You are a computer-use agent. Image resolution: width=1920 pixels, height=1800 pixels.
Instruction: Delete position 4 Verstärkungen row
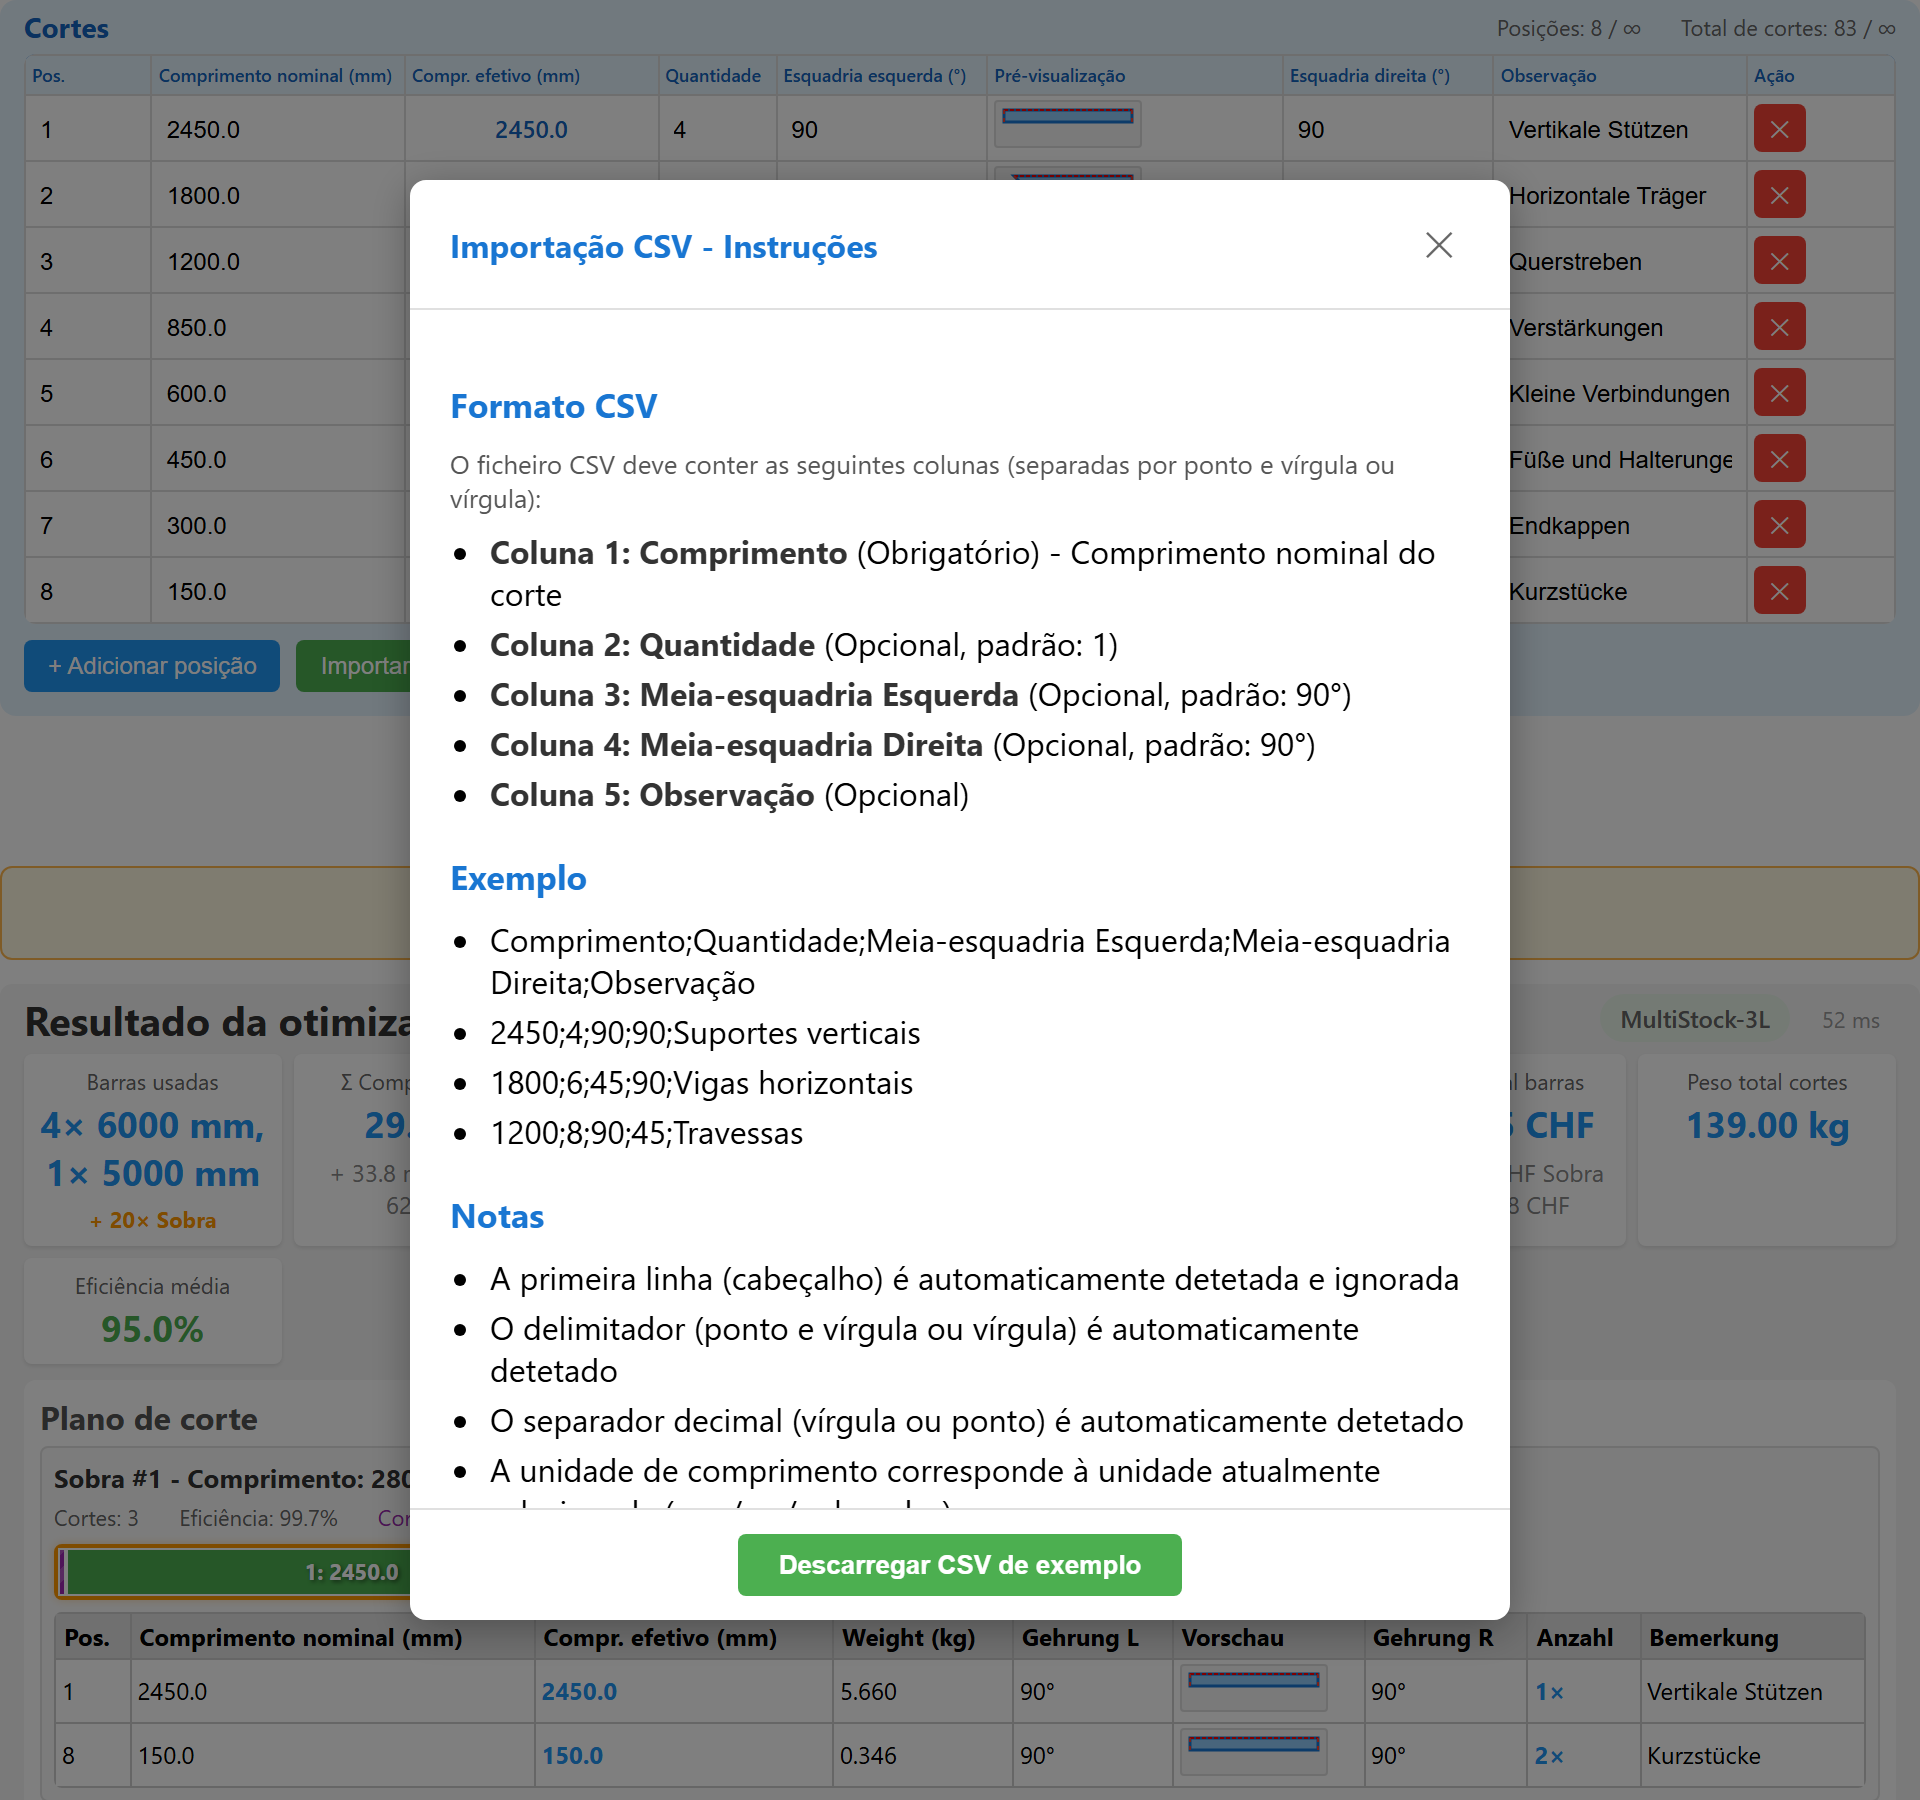pos(1779,327)
